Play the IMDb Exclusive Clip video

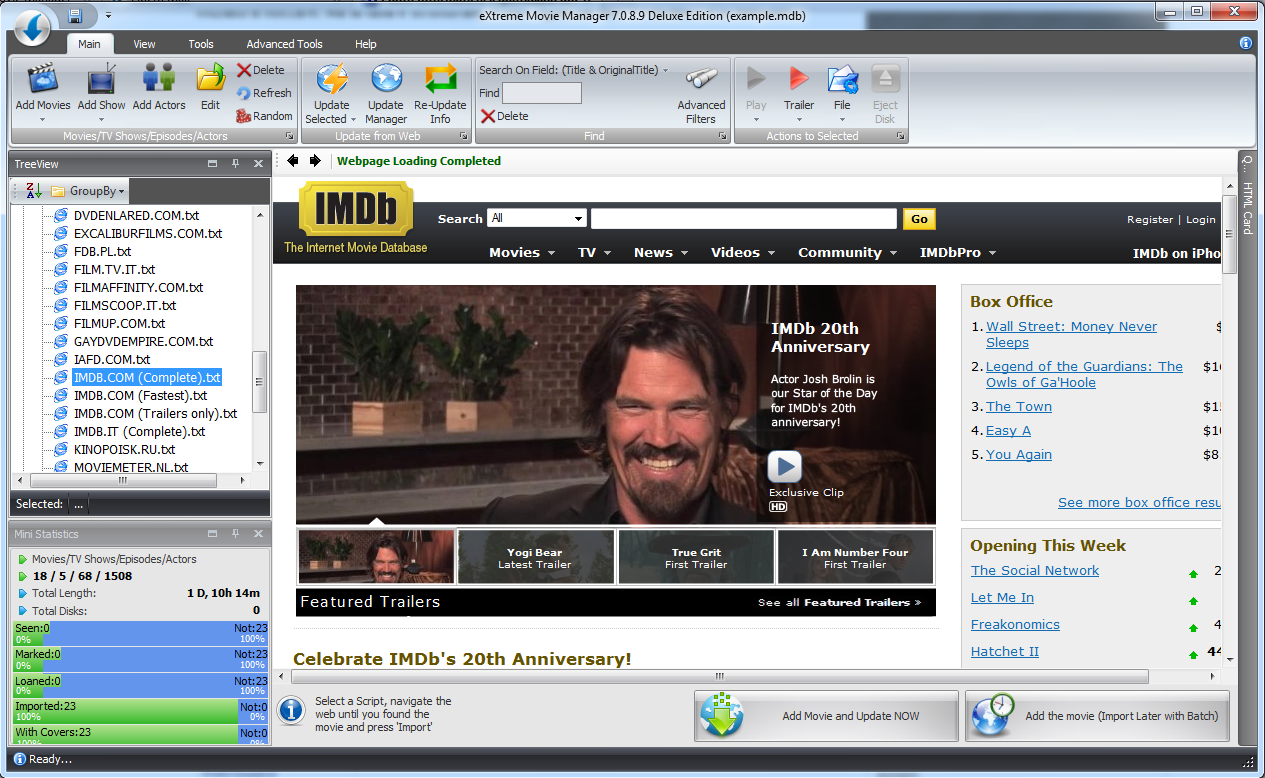point(785,467)
